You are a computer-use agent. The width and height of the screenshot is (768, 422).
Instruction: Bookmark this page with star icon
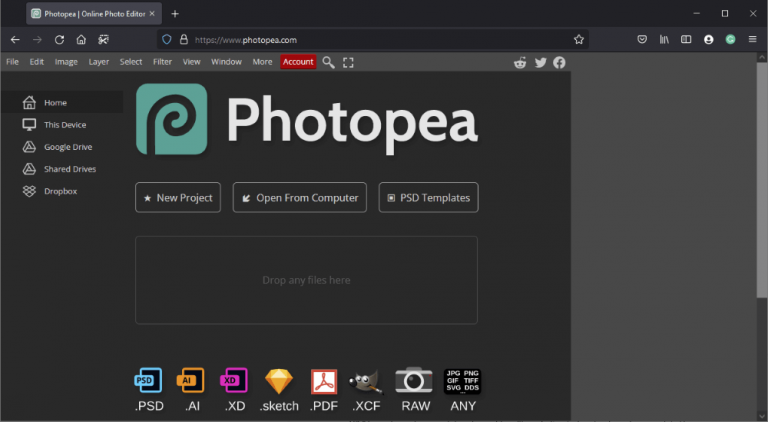pyautogui.click(x=579, y=40)
